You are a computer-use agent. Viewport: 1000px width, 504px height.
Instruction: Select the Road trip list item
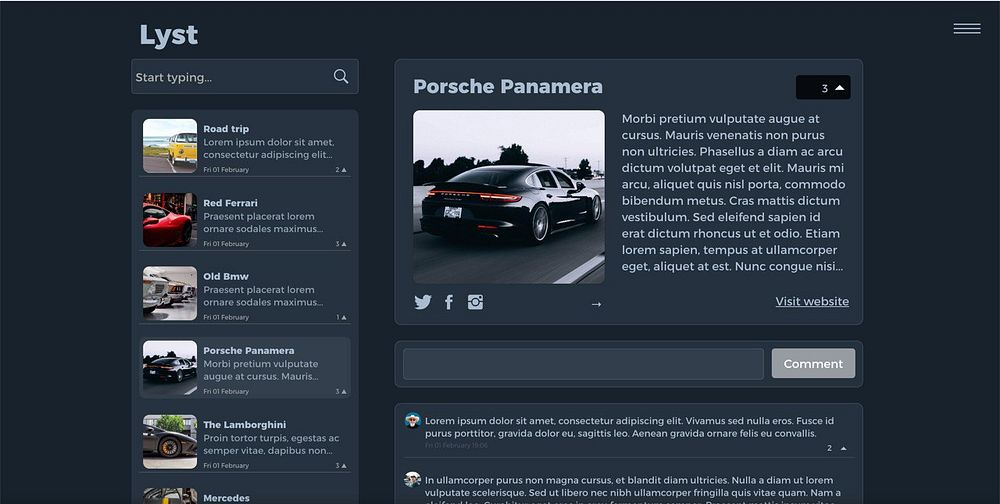click(245, 146)
